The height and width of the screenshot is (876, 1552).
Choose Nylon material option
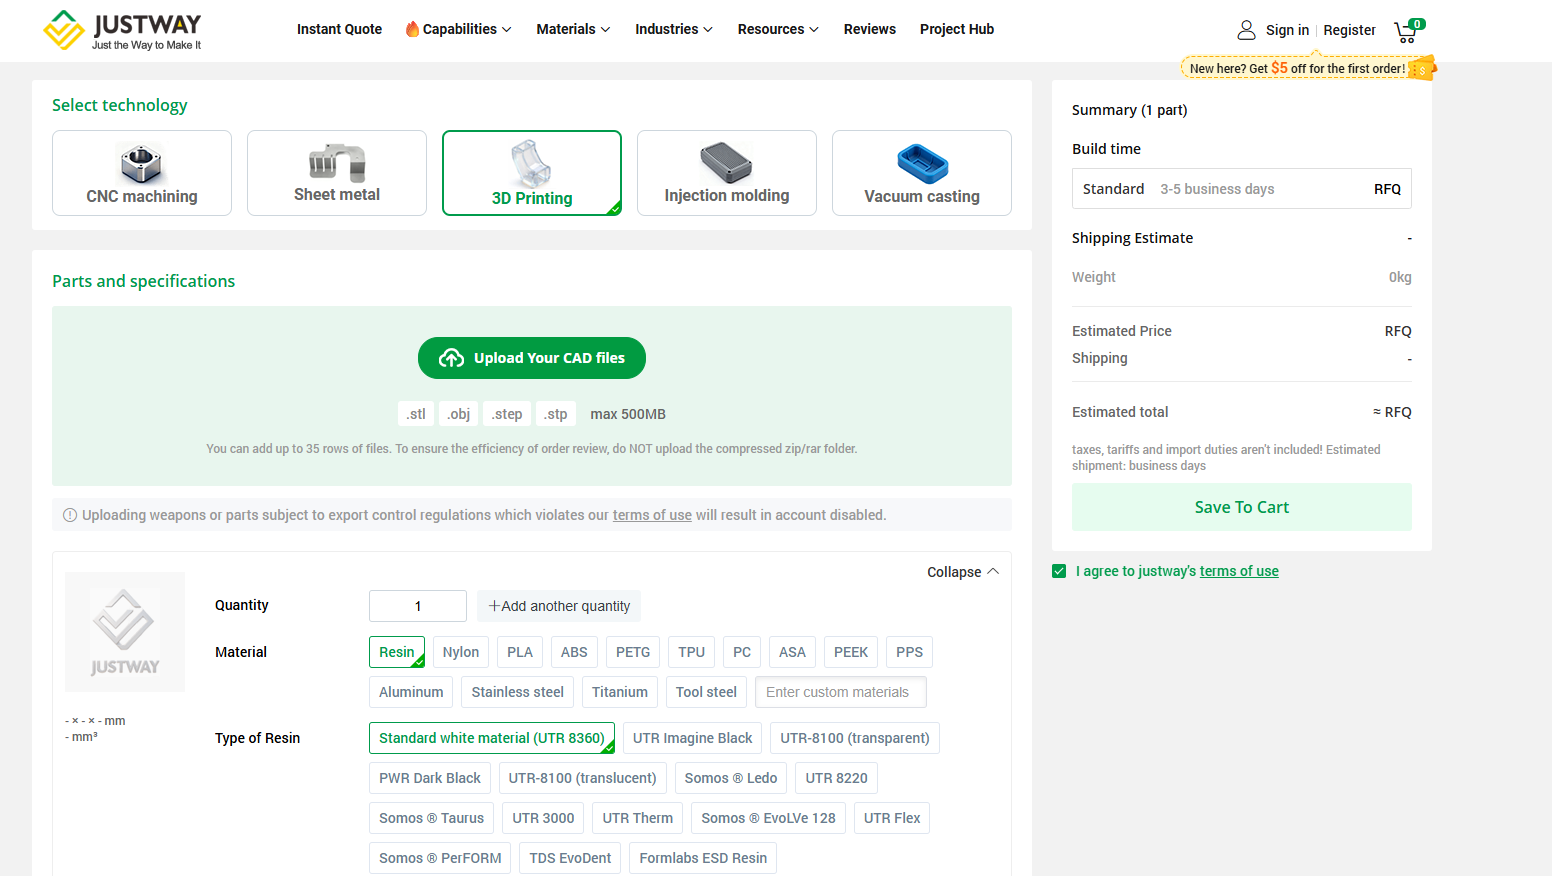coord(461,652)
